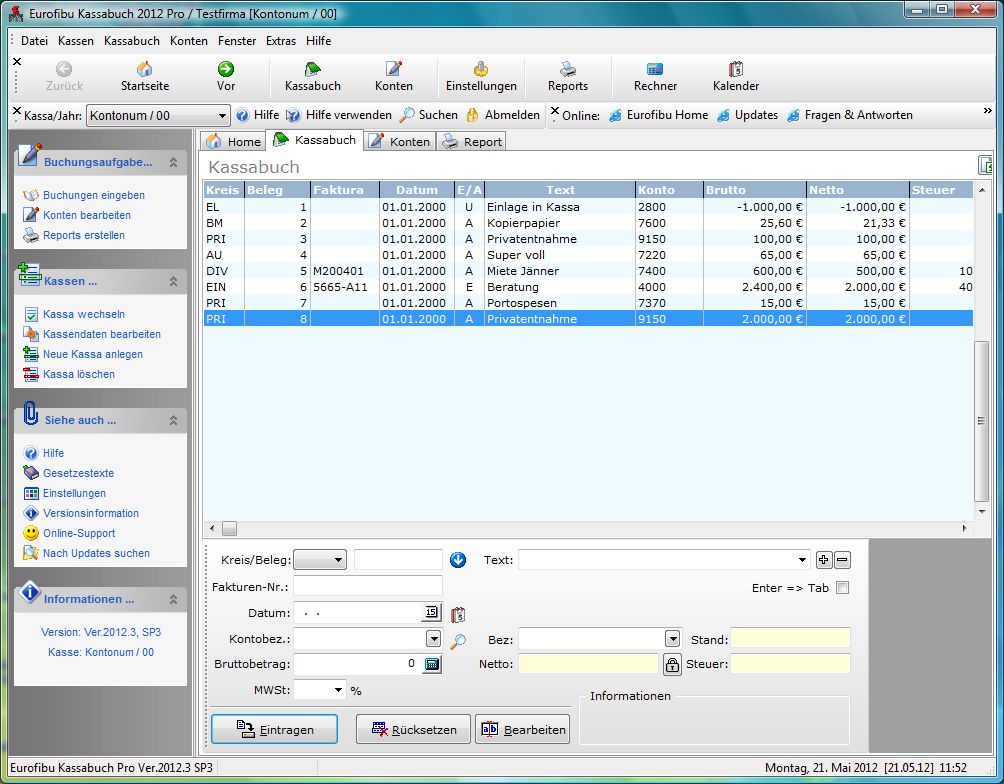
Task: Click Kassa löschen sidebar link
Action: coord(79,374)
